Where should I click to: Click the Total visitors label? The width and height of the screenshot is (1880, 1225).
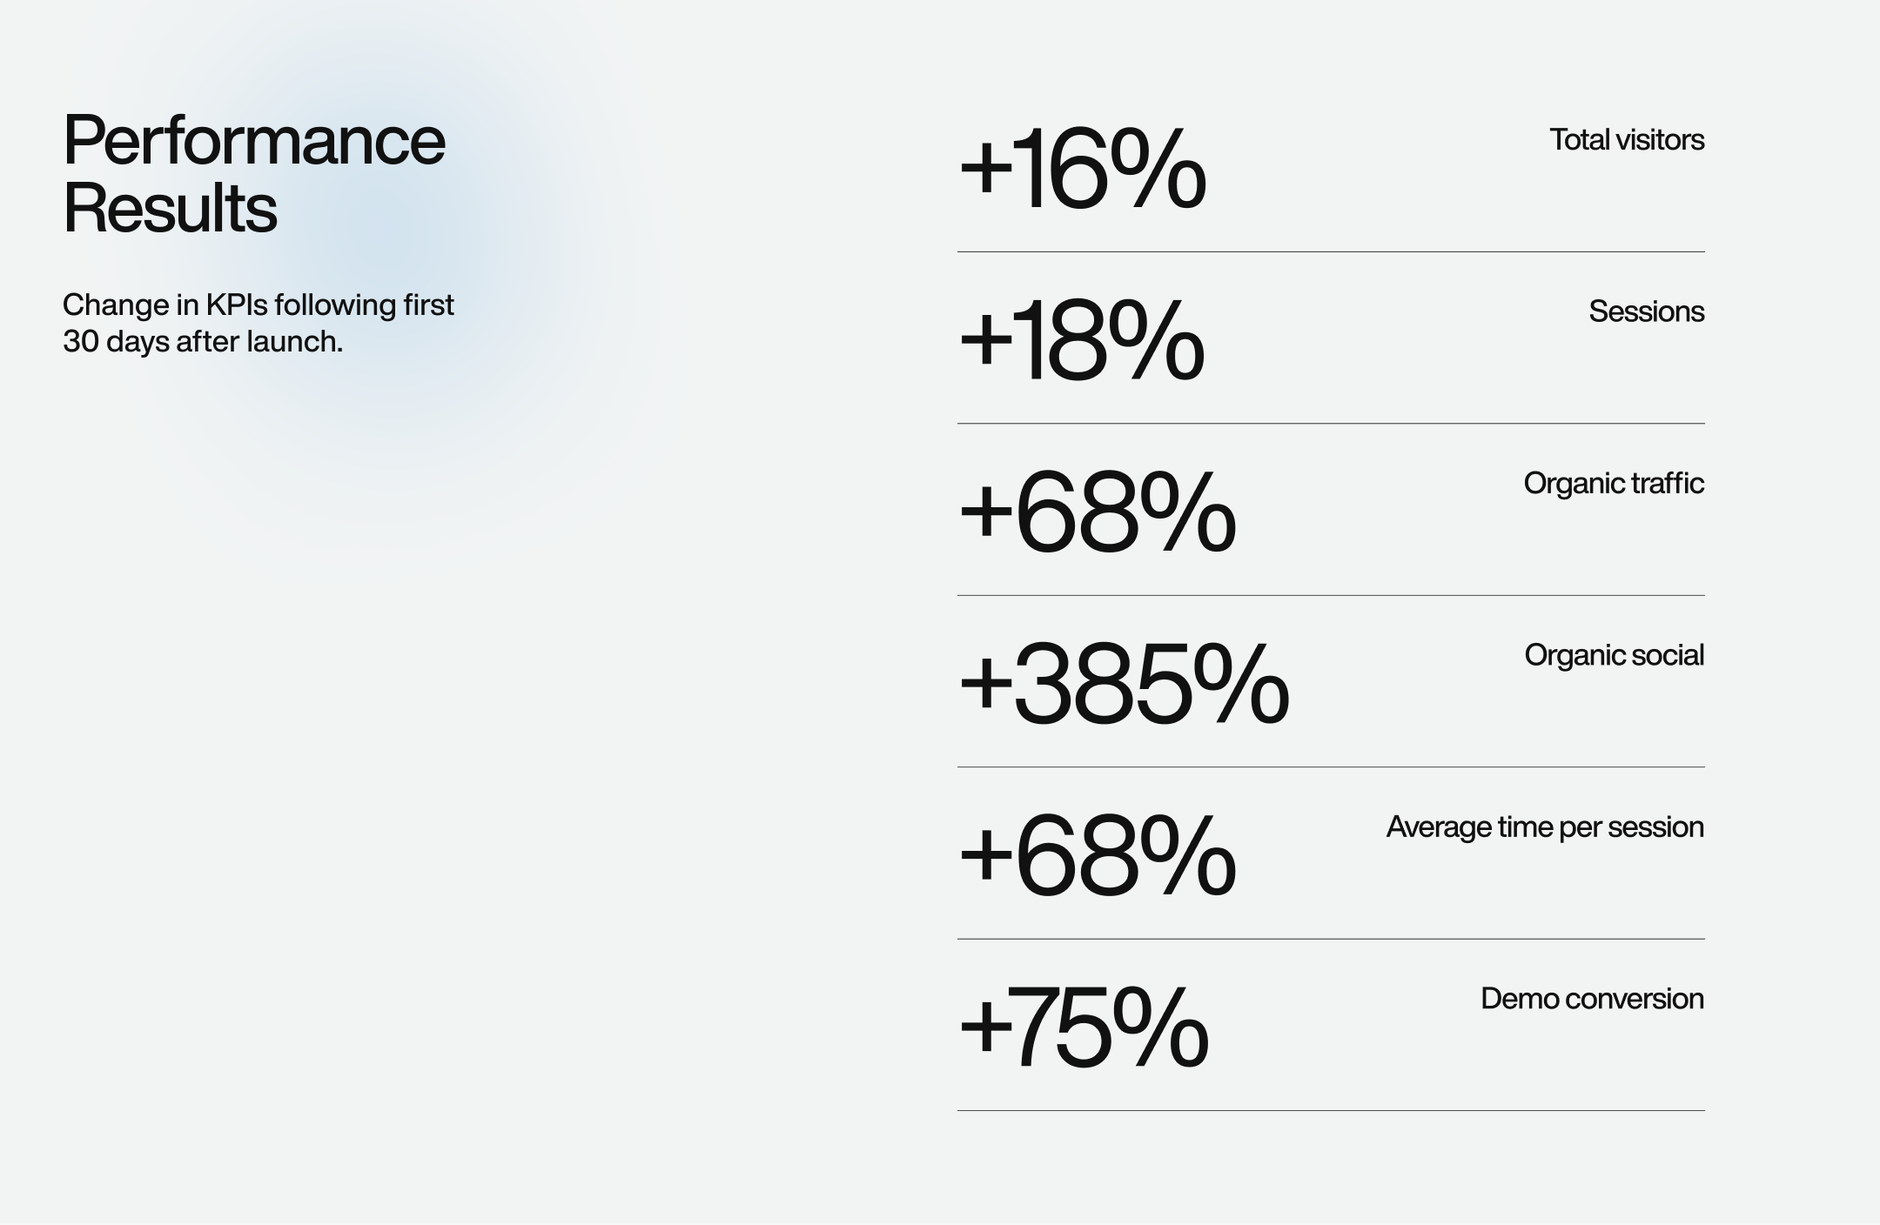tap(1626, 140)
